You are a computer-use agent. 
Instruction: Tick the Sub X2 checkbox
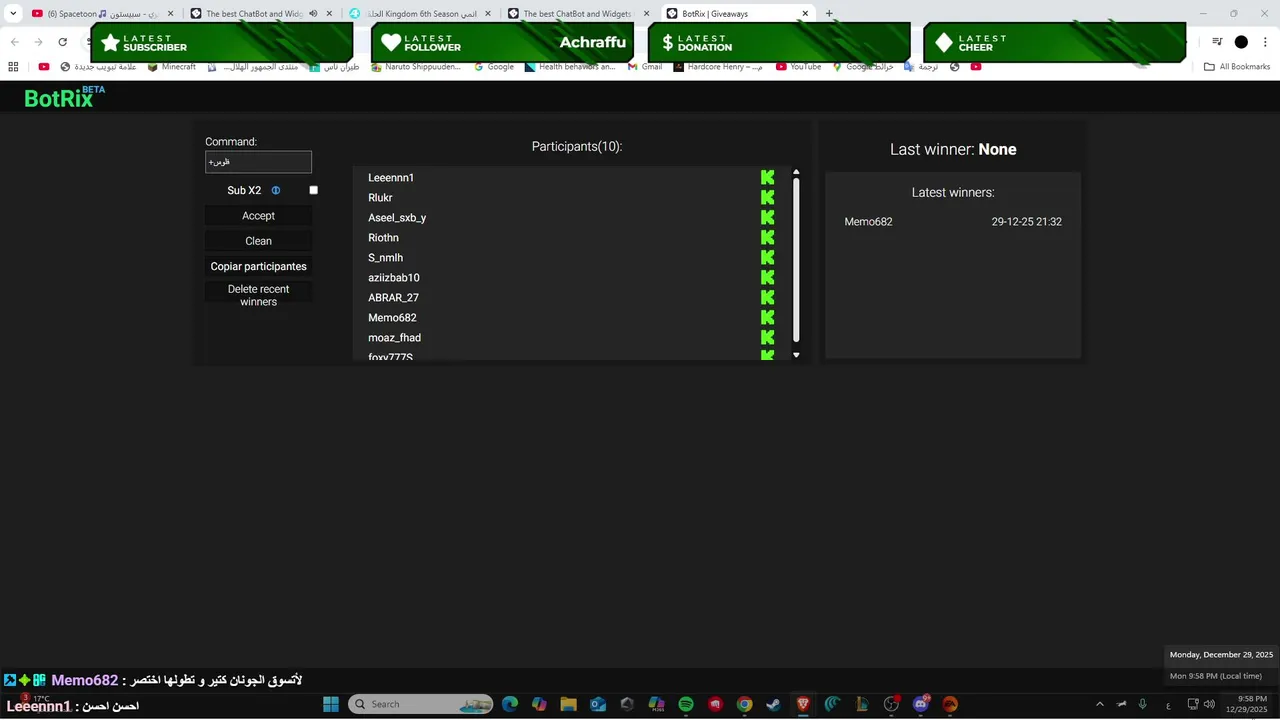(313, 190)
